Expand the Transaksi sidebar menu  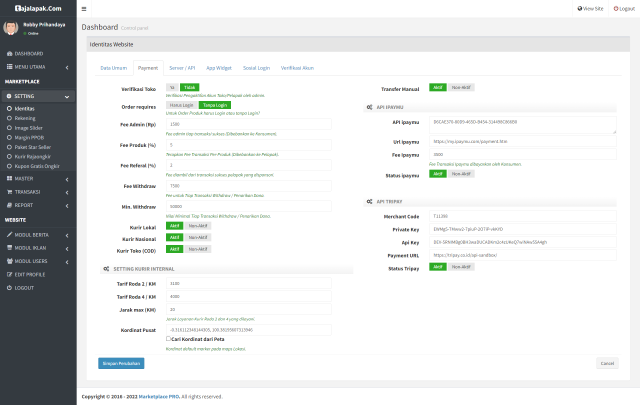(30, 191)
